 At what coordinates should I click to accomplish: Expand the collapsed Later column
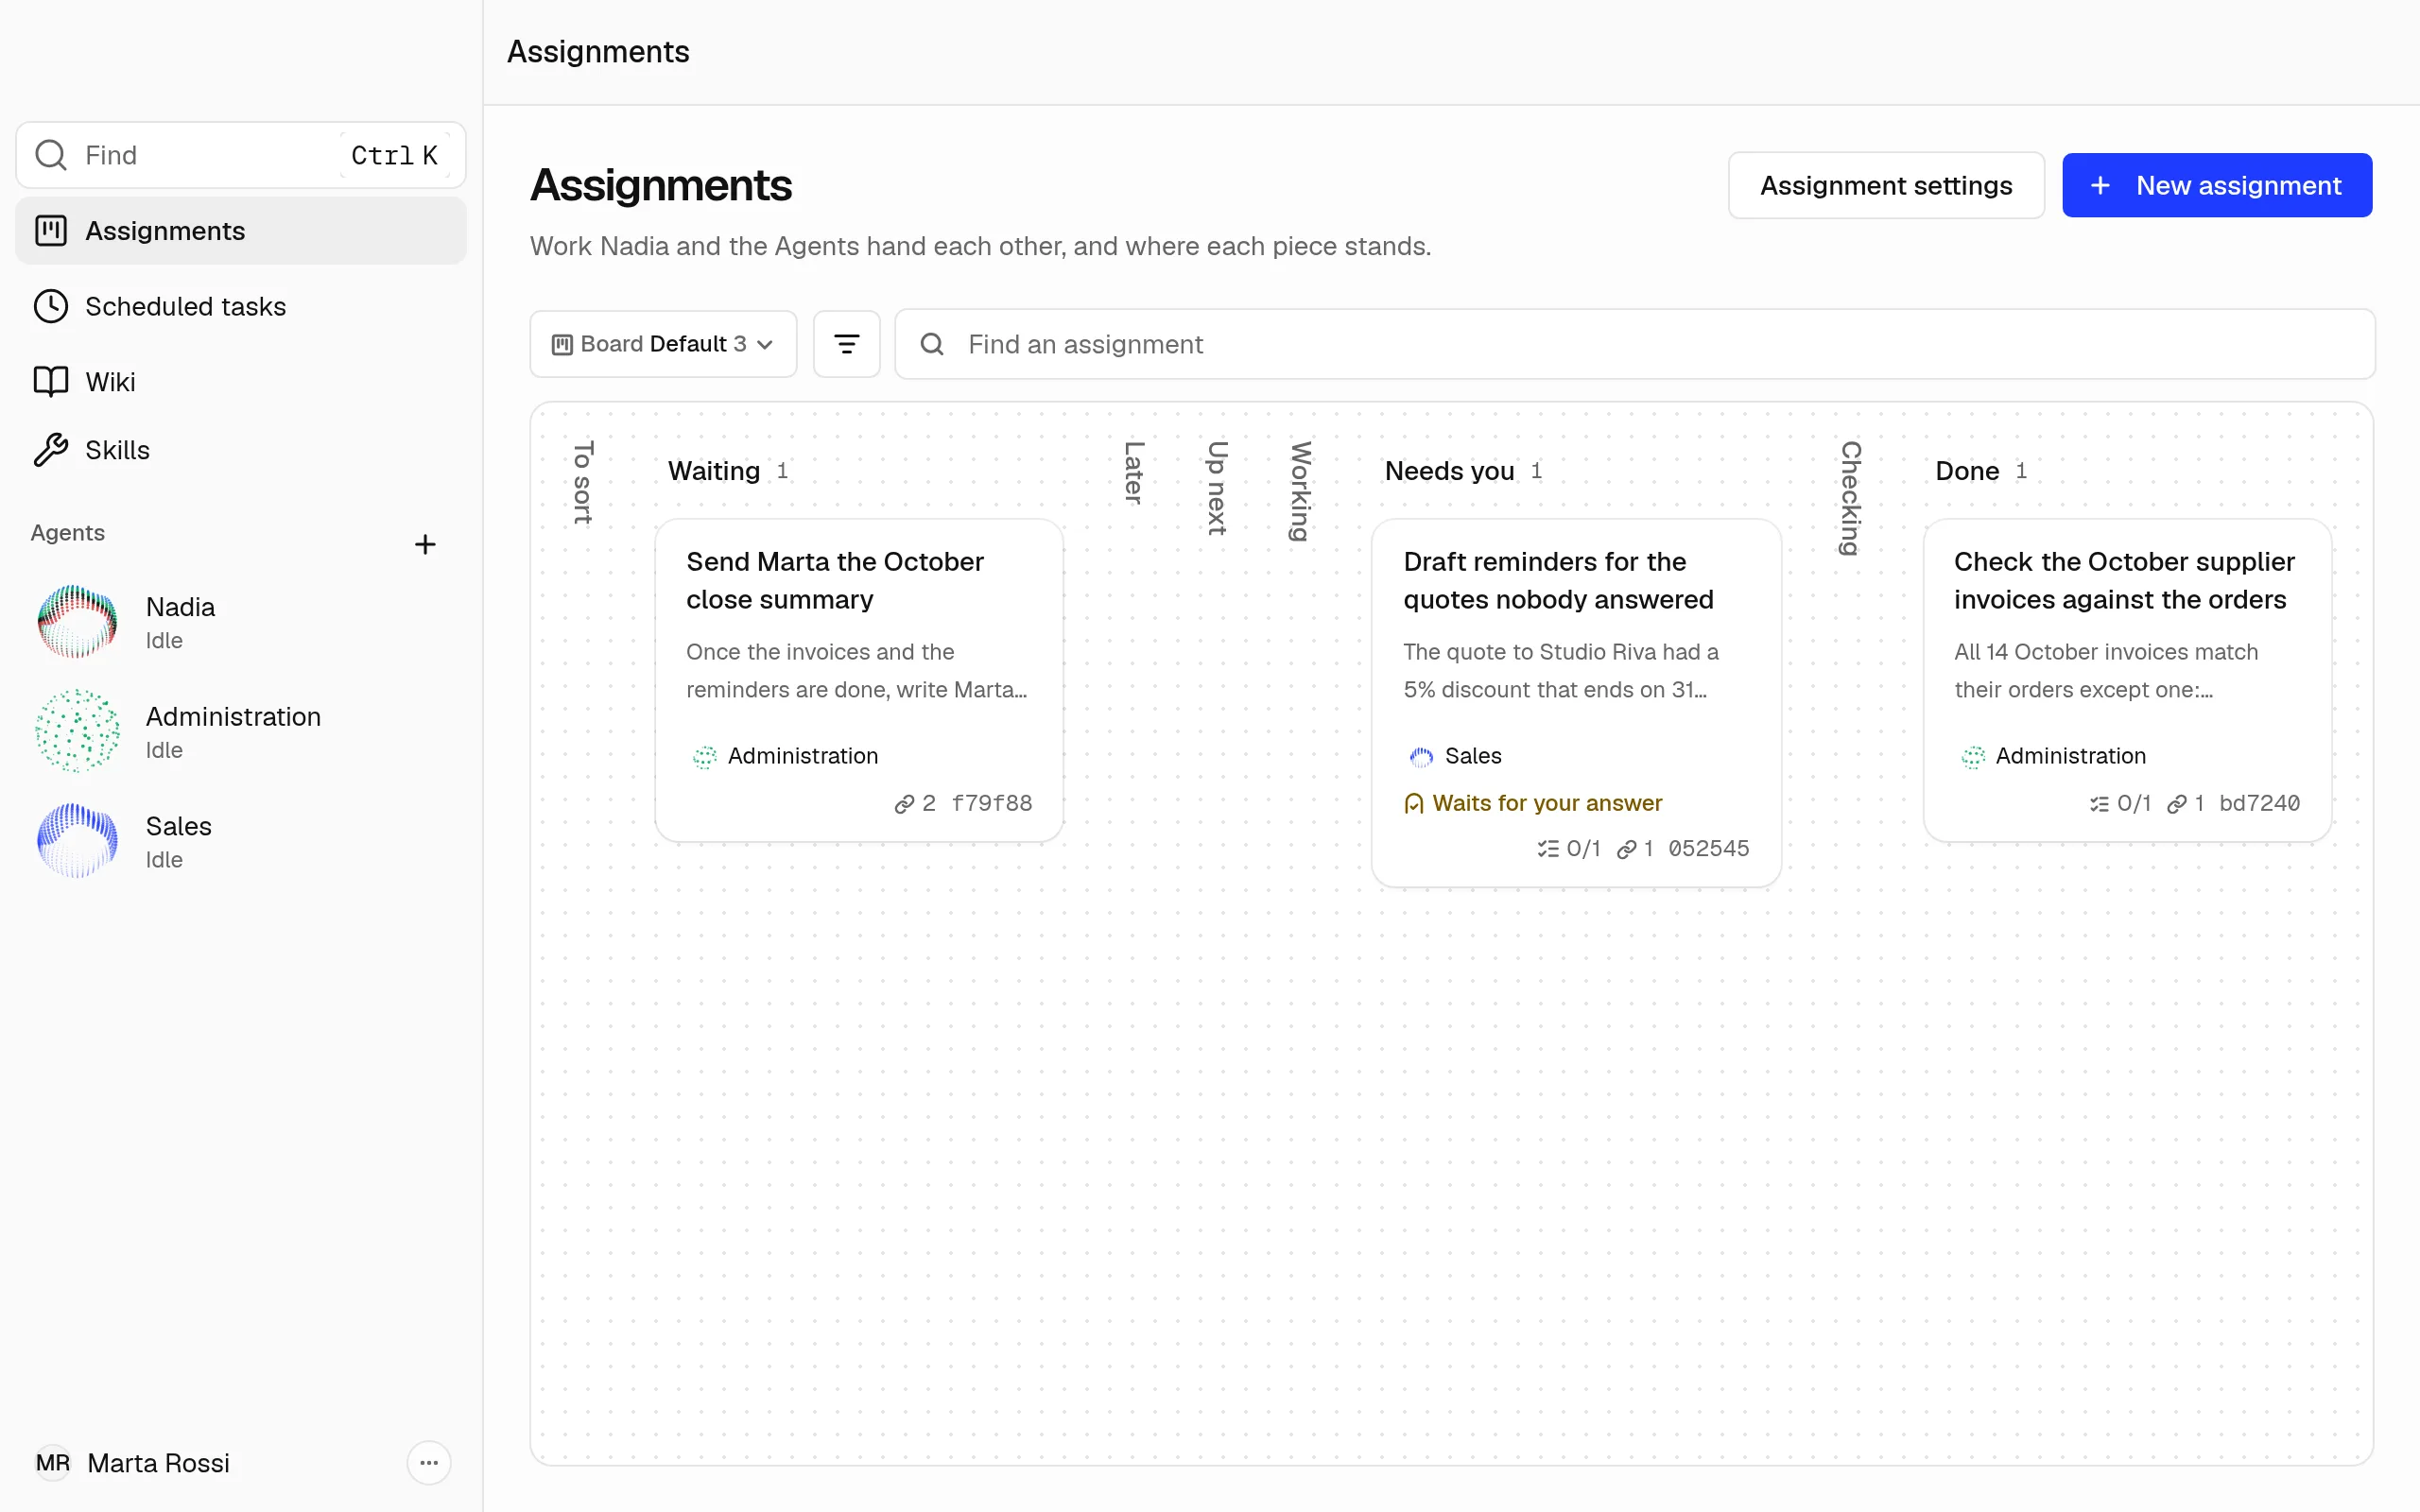pyautogui.click(x=1134, y=472)
